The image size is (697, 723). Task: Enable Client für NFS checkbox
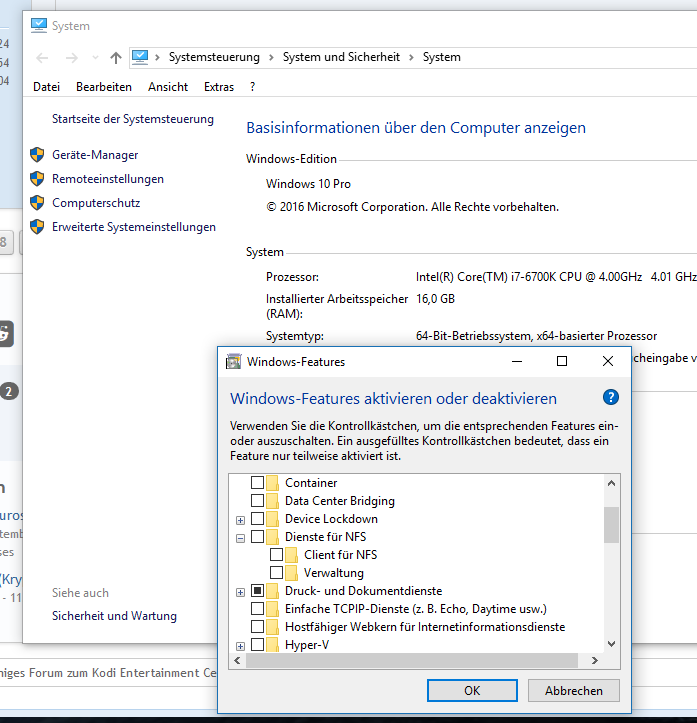point(276,554)
